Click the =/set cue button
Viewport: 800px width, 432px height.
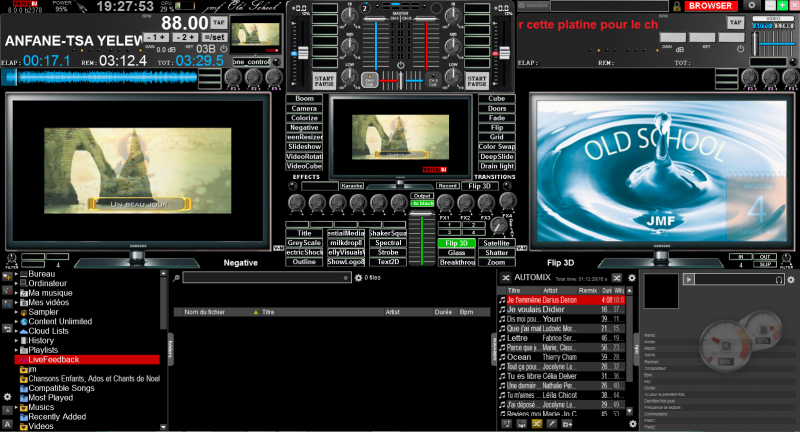214,37
